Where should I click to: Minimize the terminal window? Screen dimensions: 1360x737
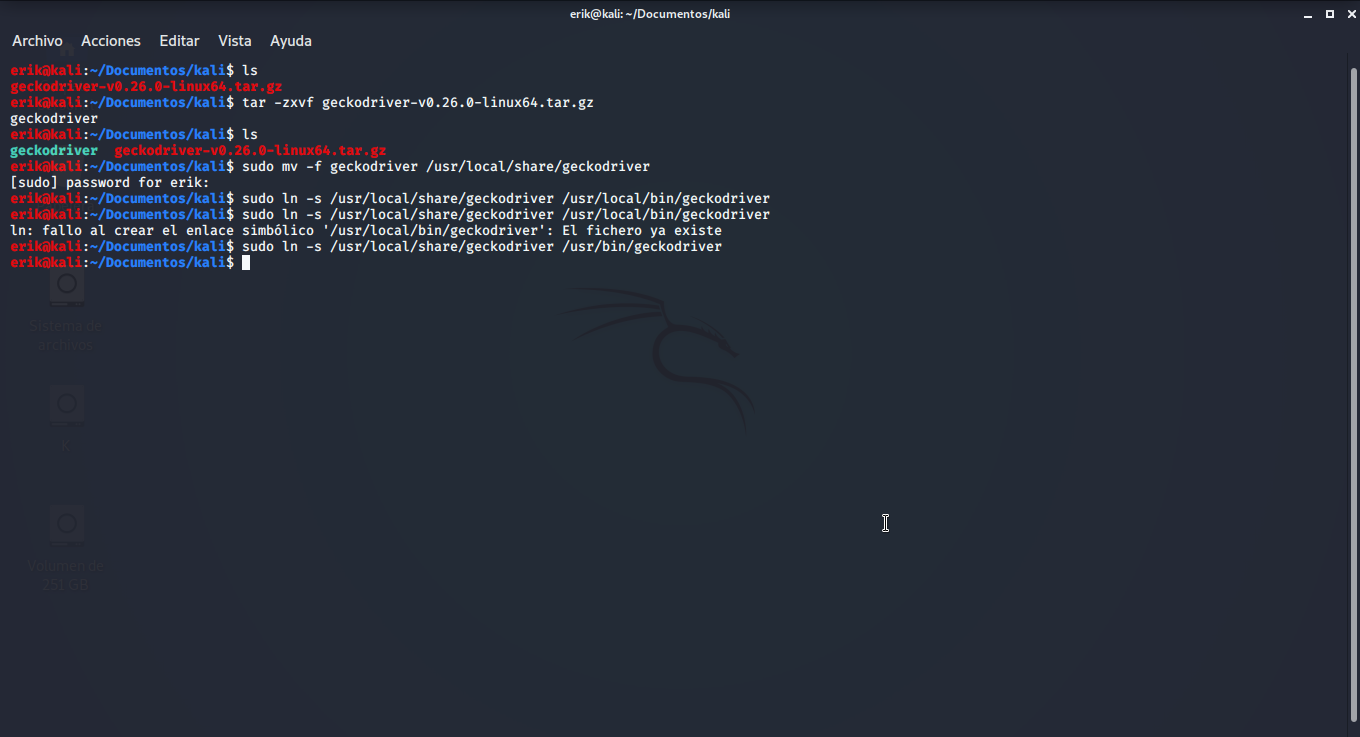[1310, 14]
